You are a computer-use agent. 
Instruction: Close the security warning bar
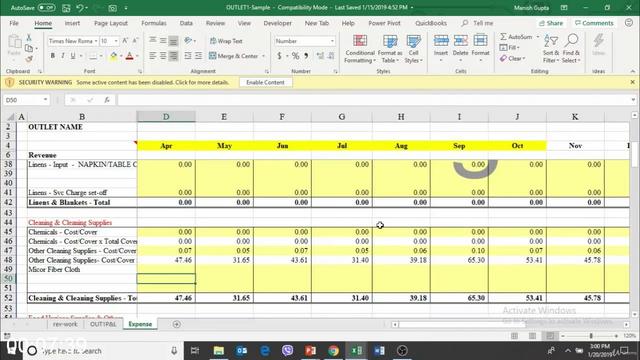[x=632, y=82]
